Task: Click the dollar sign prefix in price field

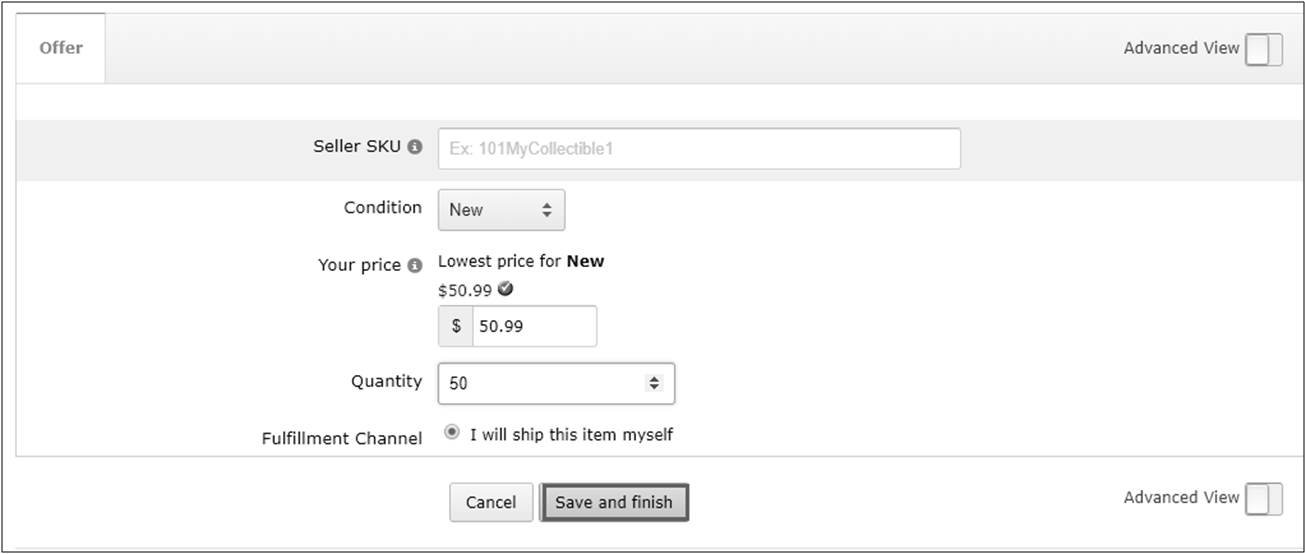Action: pyautogui.click(x=456, y=327)
